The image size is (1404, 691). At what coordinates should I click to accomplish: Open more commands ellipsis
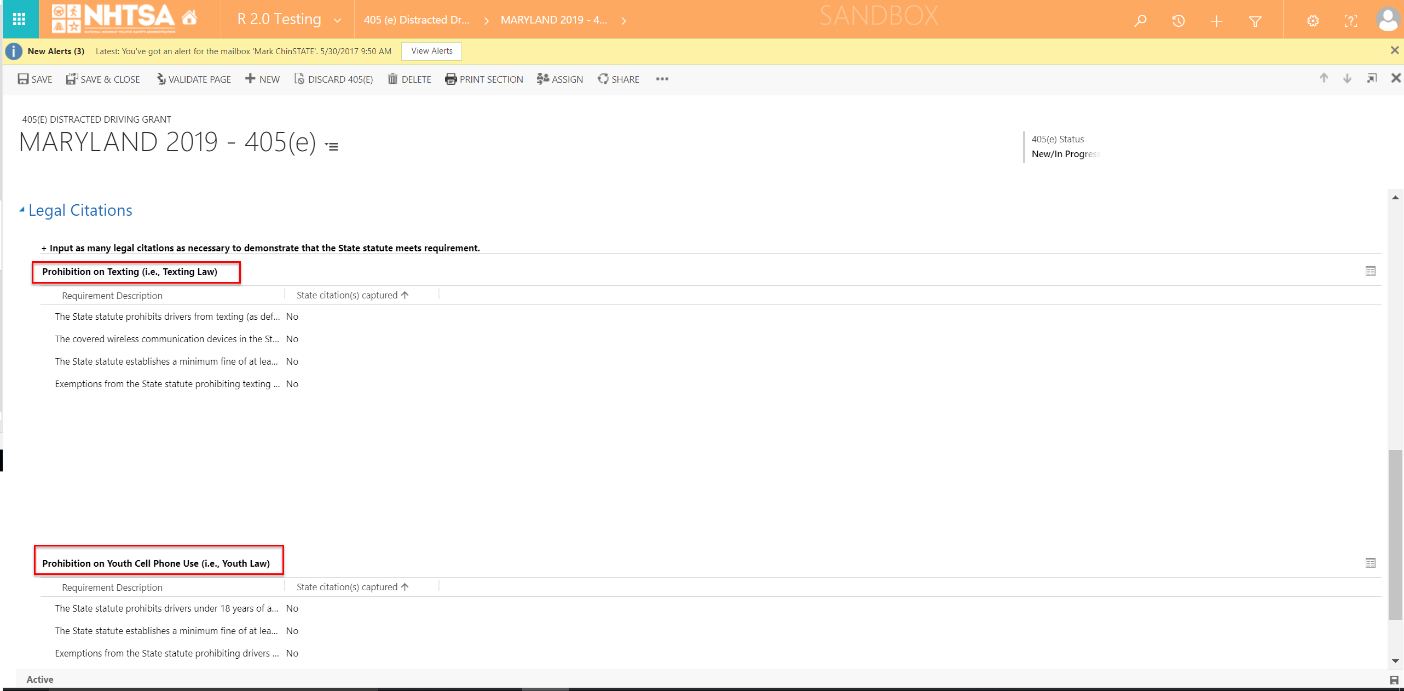662,79
